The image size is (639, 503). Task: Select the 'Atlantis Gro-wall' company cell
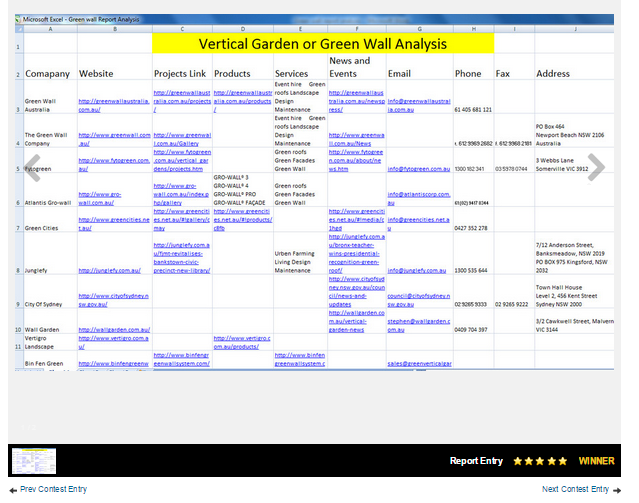[x=51, y=190]
